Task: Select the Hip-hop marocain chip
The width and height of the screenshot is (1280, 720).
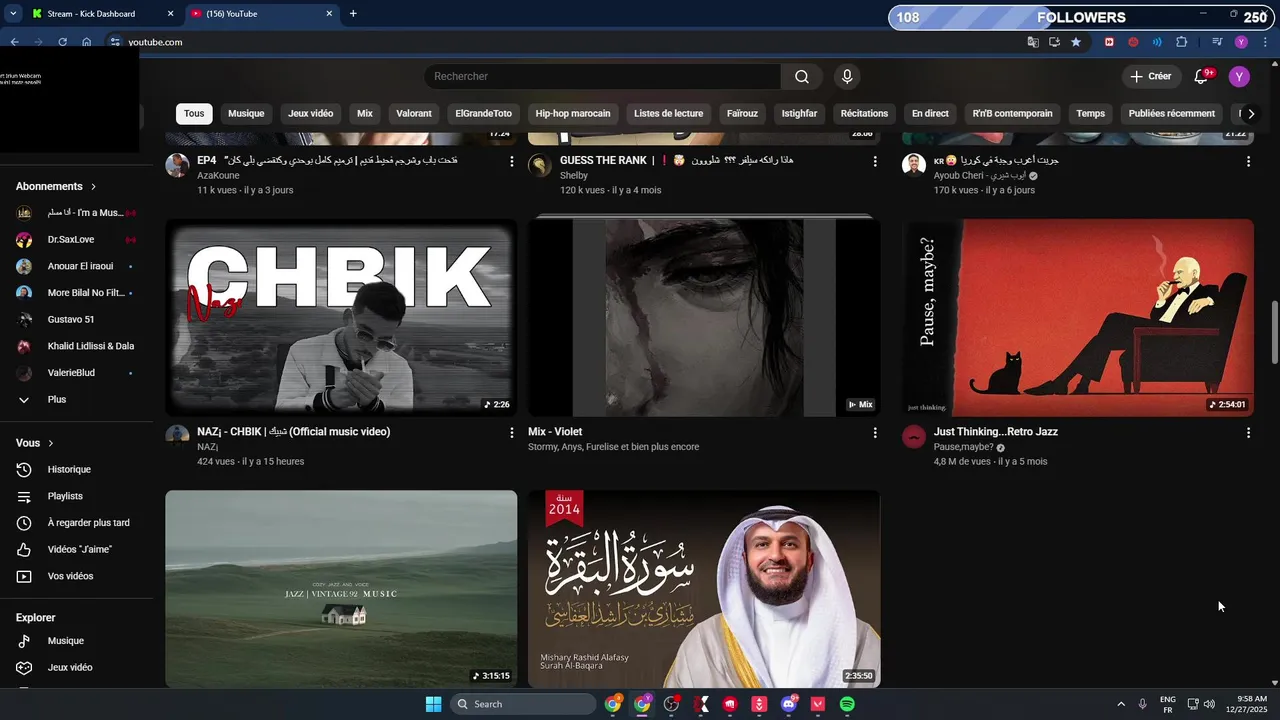Action: click(573, 114)
